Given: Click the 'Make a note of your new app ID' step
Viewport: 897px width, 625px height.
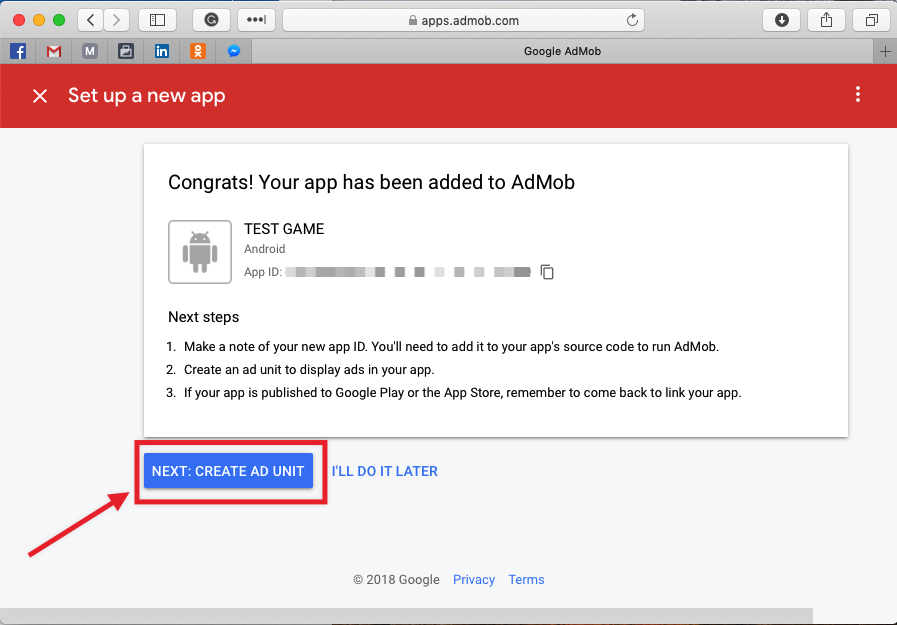Looking at the screenshot, I should click(451, 347).
